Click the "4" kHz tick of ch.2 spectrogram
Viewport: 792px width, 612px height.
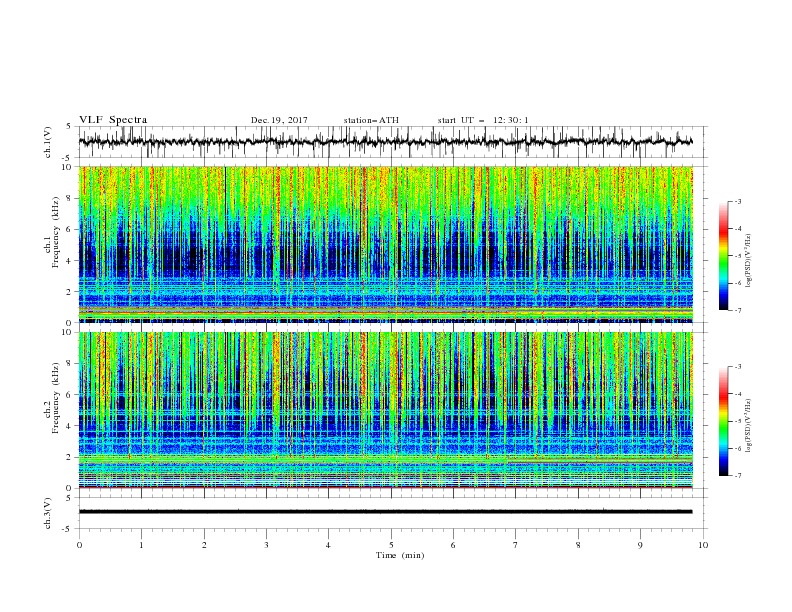point(69,426)
